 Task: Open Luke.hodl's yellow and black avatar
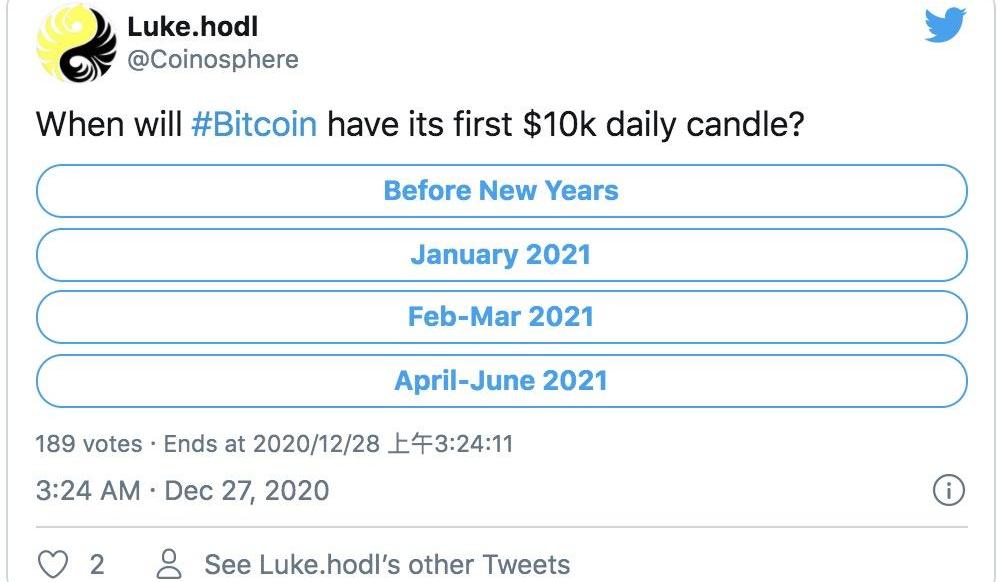point(77,42)
